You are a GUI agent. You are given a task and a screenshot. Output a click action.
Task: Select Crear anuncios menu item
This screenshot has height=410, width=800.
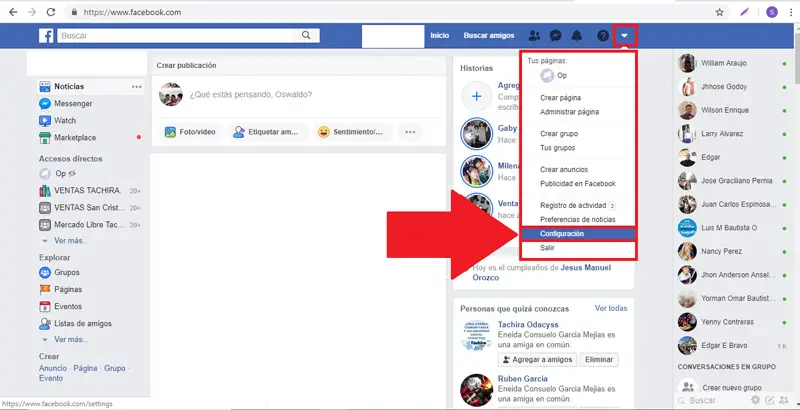pyautogui.click(x=564, y=169)
